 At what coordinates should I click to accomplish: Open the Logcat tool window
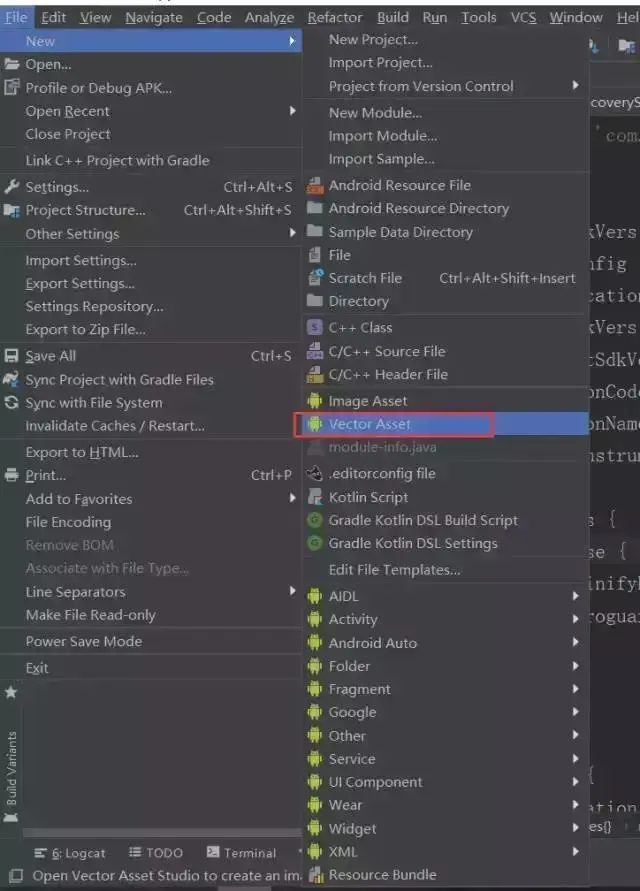click(70, 852)
